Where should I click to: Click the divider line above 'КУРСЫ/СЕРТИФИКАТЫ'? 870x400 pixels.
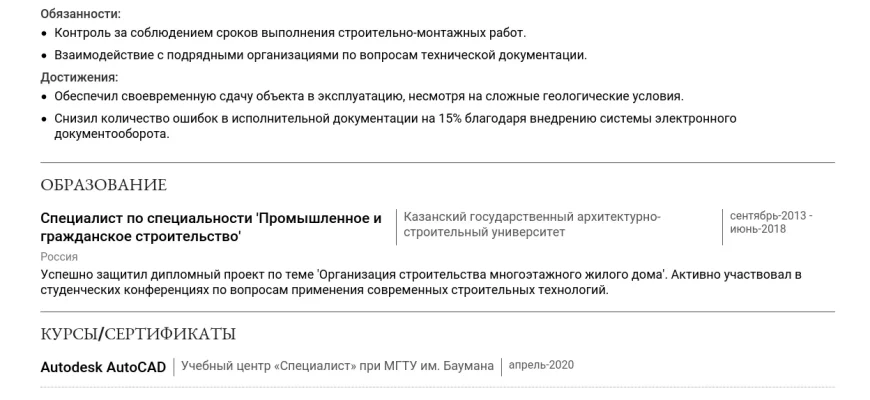tap(437, 311)
